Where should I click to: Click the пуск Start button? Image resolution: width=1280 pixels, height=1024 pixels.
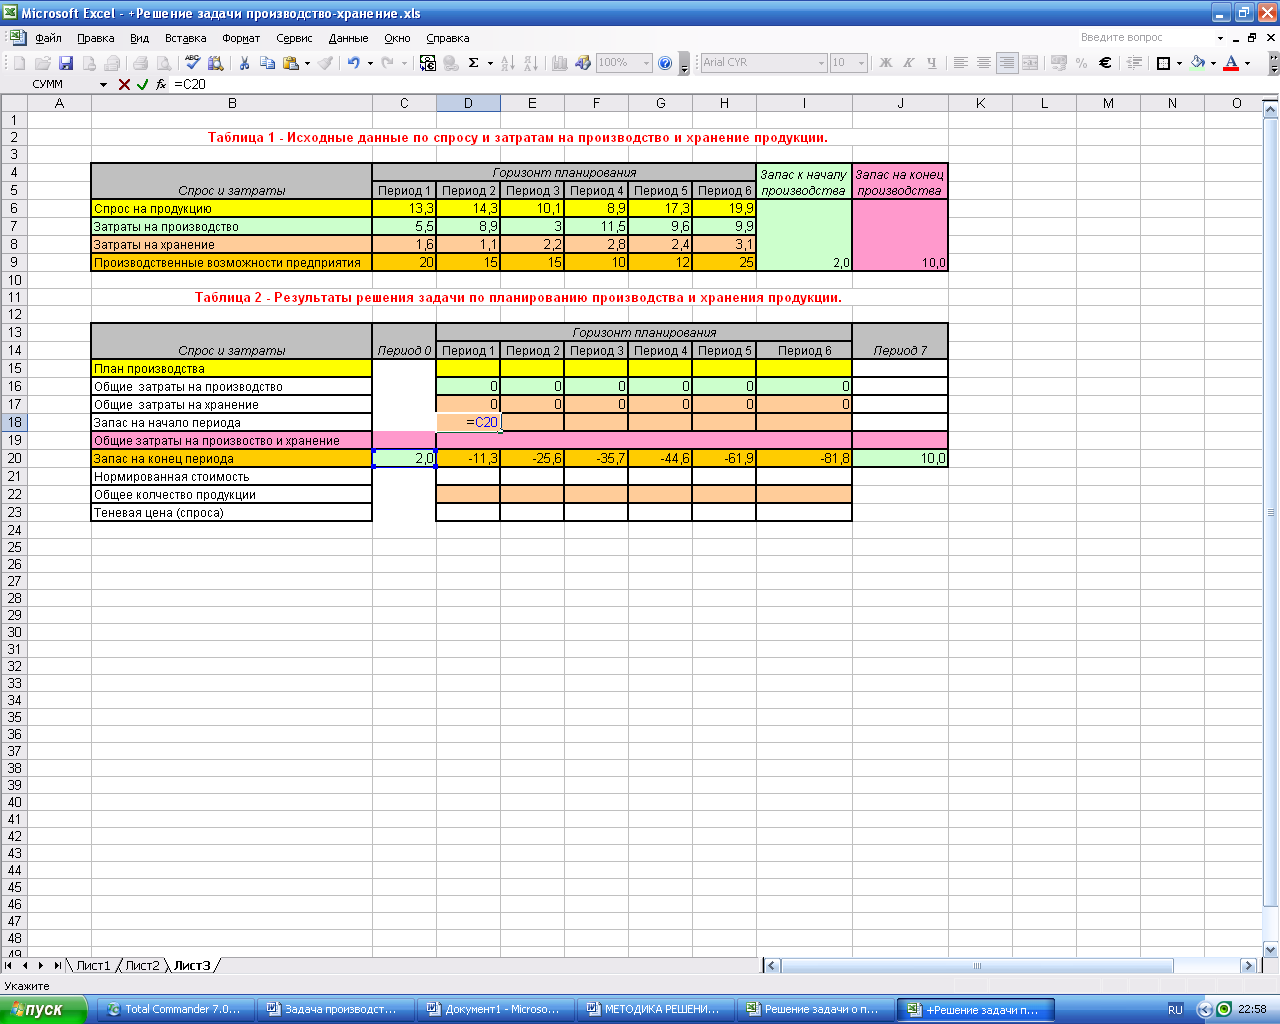(42, 1010)
